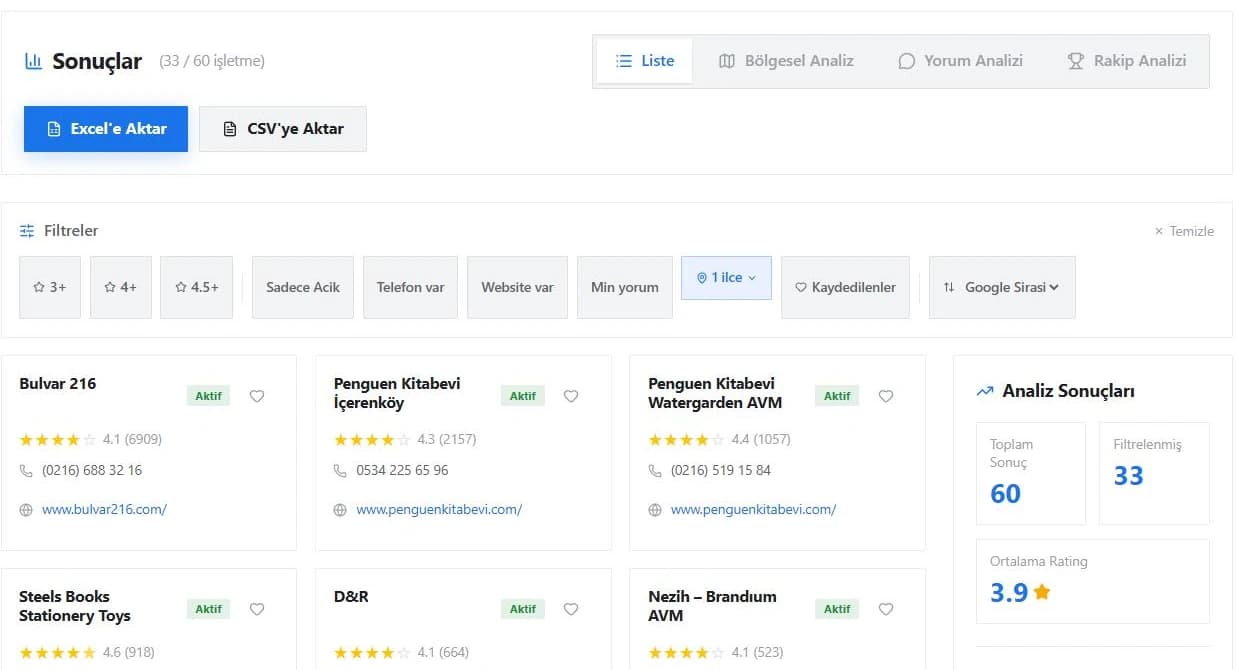Export results with CSV'ye Aktar
This screenshot has width=1236, height=670.
tap(283, 129)
